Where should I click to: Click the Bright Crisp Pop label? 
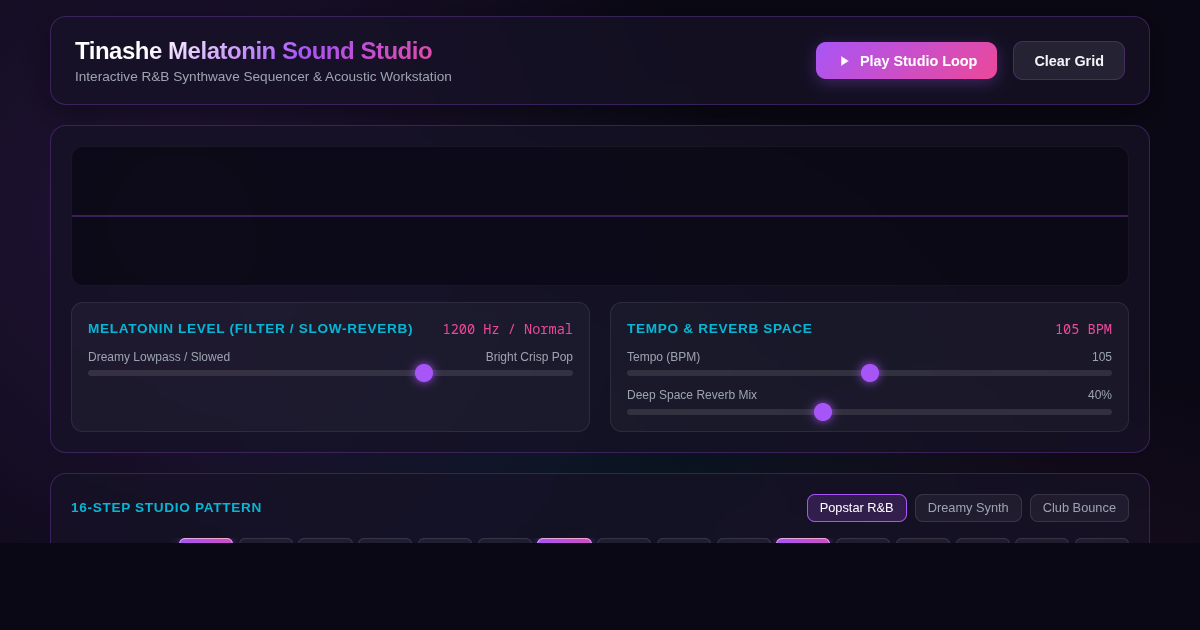(x=529, y=357)
